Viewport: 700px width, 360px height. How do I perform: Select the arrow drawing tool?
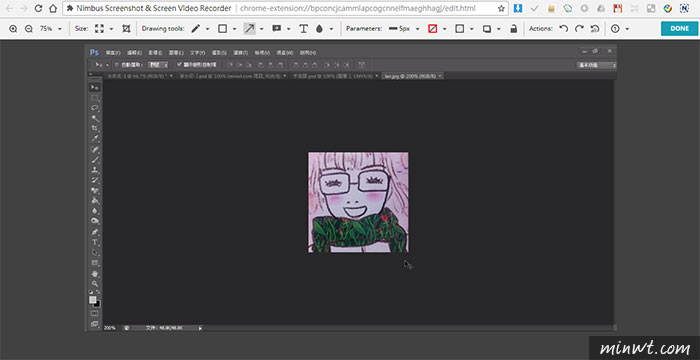coord(250,29)
